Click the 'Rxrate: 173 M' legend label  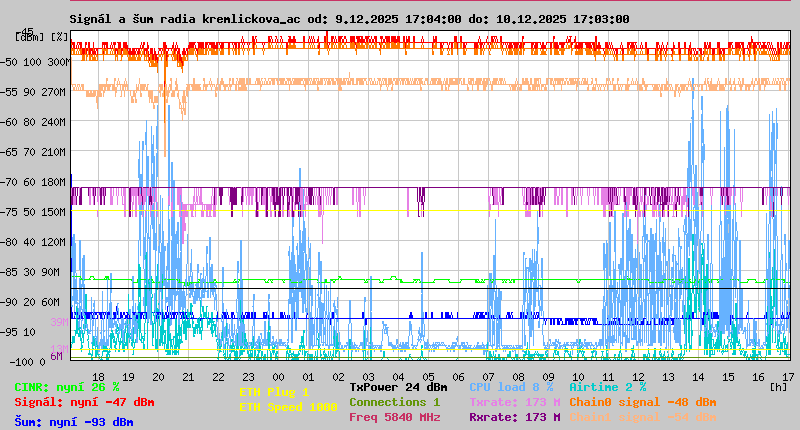[515, 417]
